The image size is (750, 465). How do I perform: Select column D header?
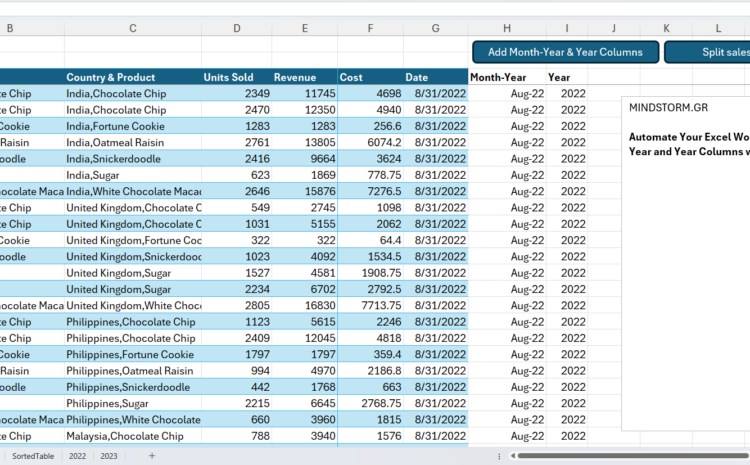[x=237, y=28]
